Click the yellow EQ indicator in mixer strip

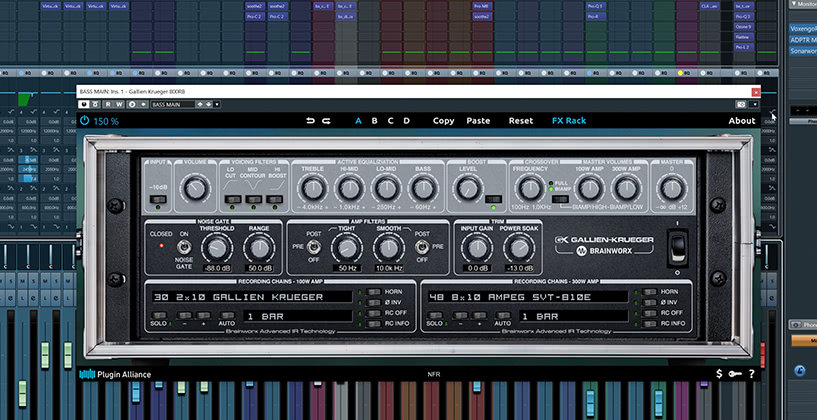680,73
